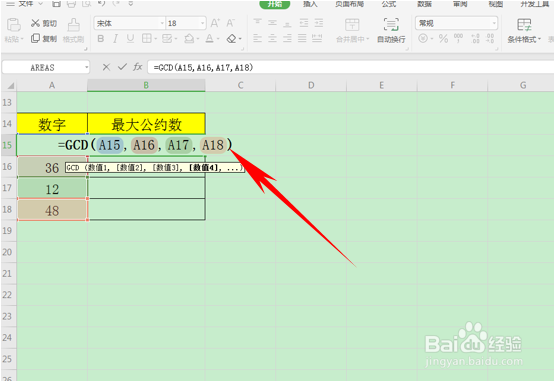Switch to the Start (开始) tab
This screenshot has width=554, height=381.
pyautogui.click(x=275, y=4)
